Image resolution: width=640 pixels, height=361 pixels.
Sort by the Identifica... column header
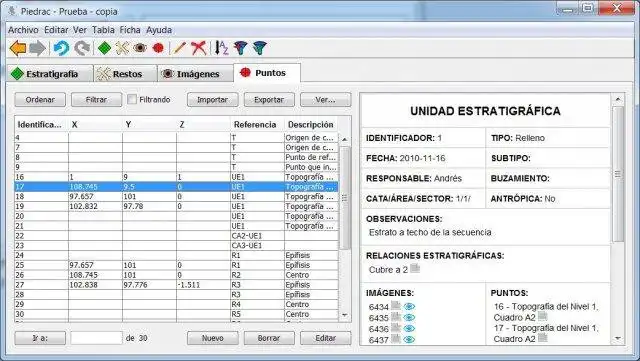coord(41,125)
